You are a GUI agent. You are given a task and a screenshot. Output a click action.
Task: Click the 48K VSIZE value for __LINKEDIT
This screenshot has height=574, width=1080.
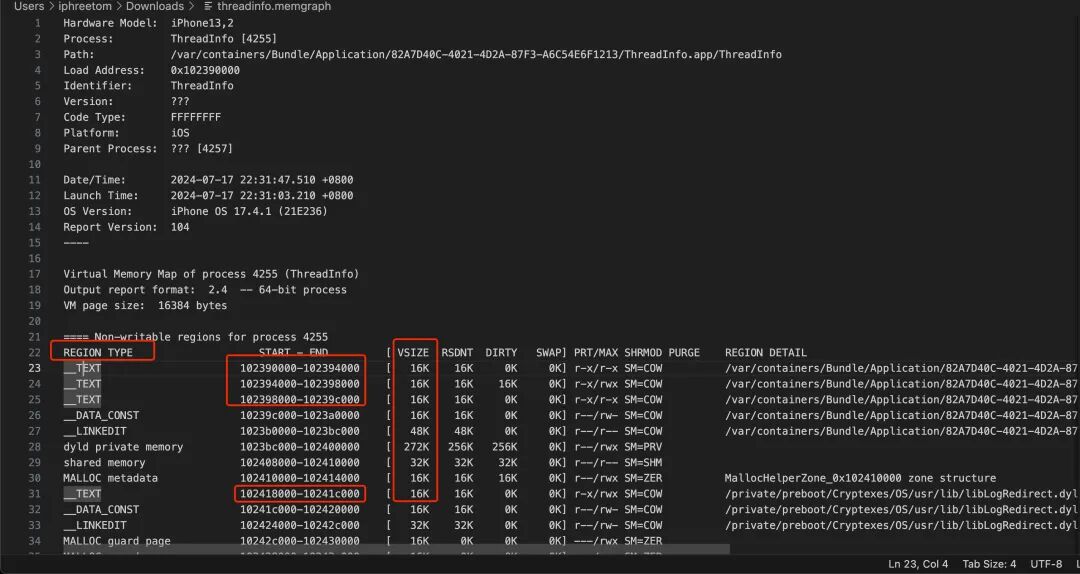[x=419, y=431]
